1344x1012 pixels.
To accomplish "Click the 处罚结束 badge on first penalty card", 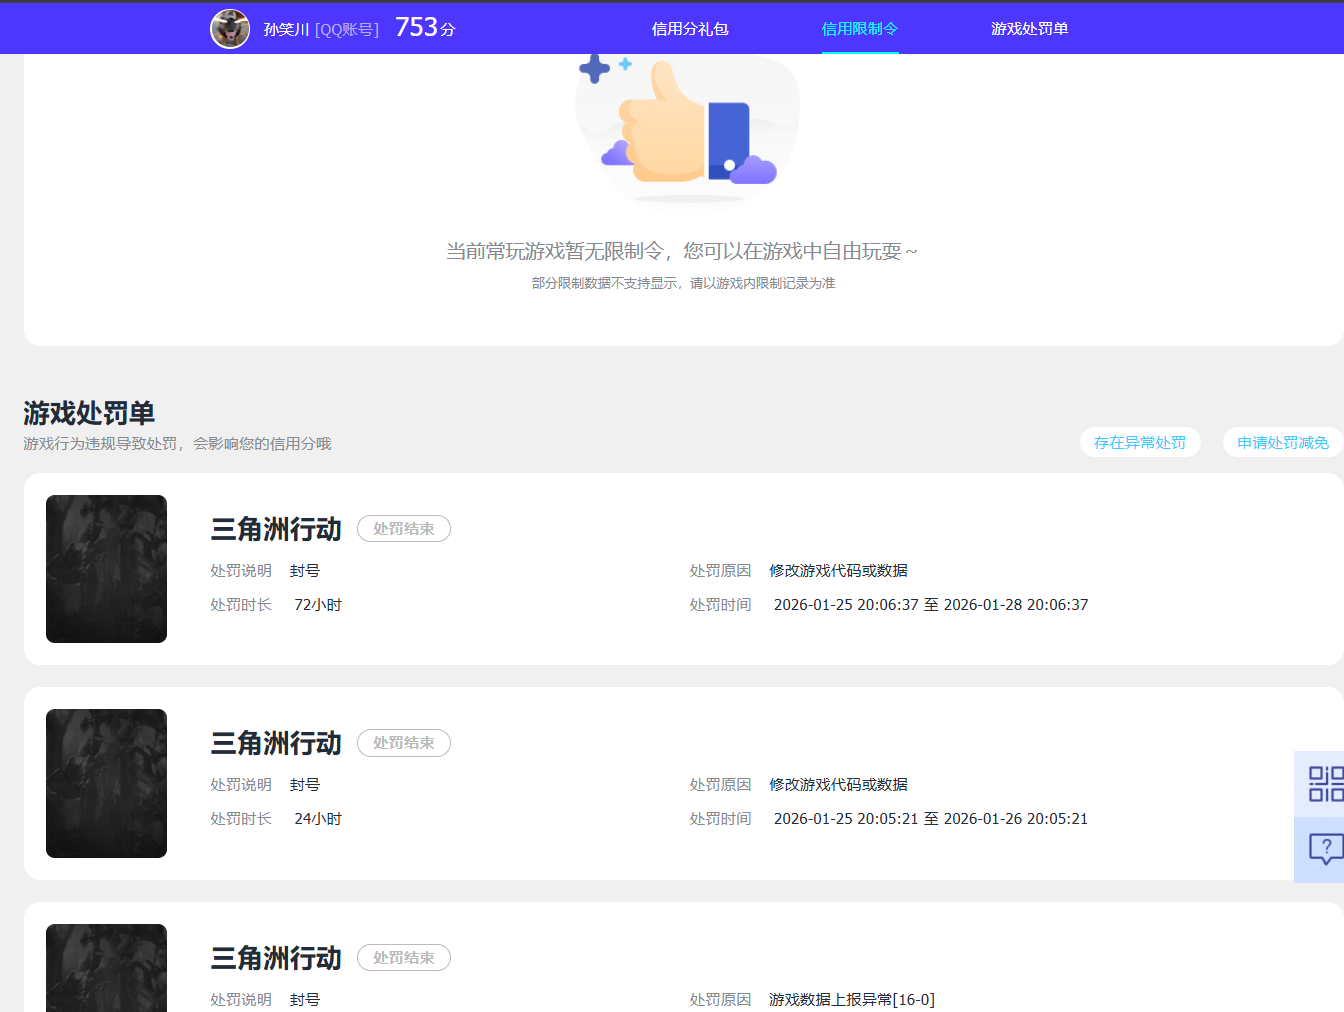I will 403,529.
